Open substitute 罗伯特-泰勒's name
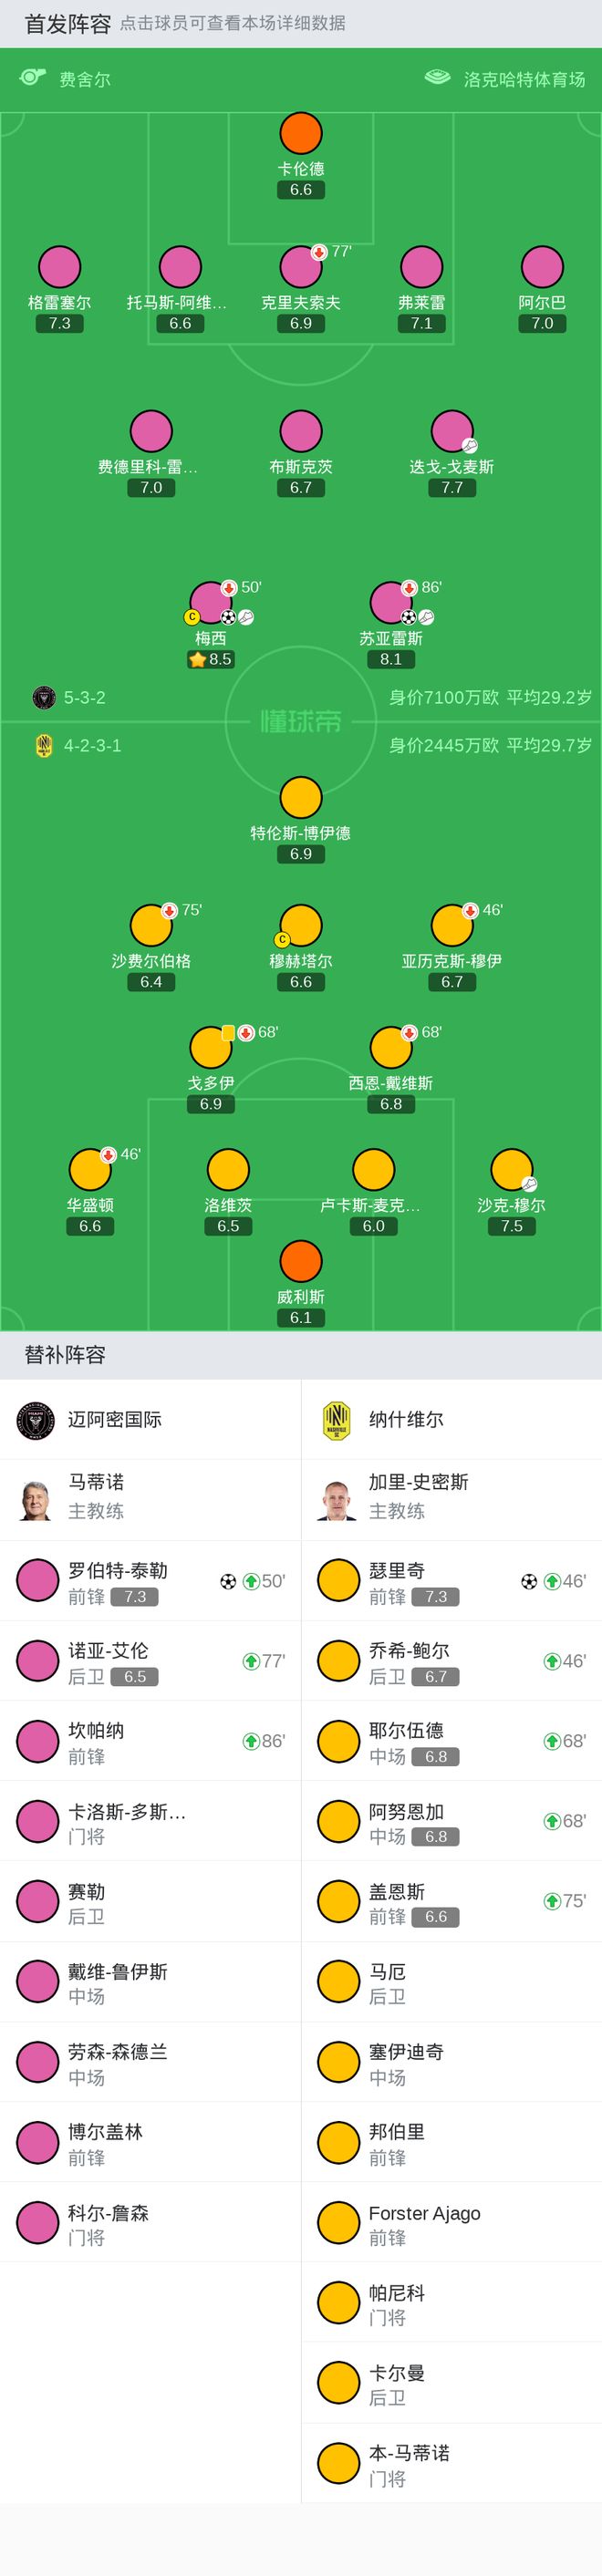Image resolution: width=602 pixels, height=2576 pixels. (x=117, y=1570)
